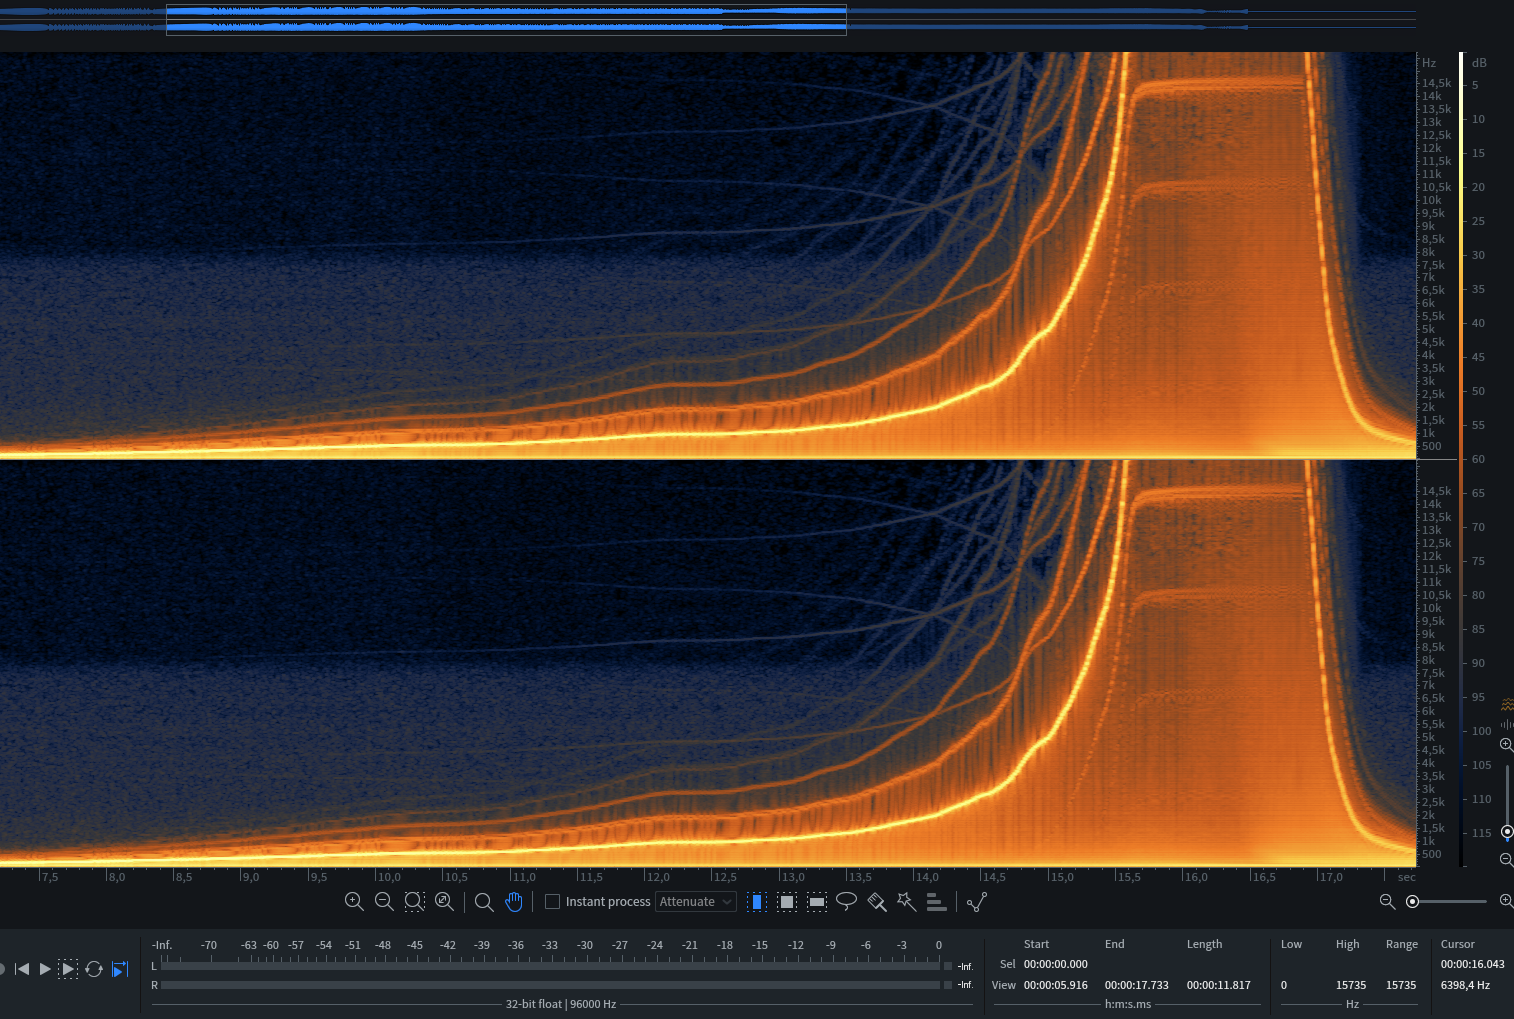Toggle playhead follows playback button

120,969
